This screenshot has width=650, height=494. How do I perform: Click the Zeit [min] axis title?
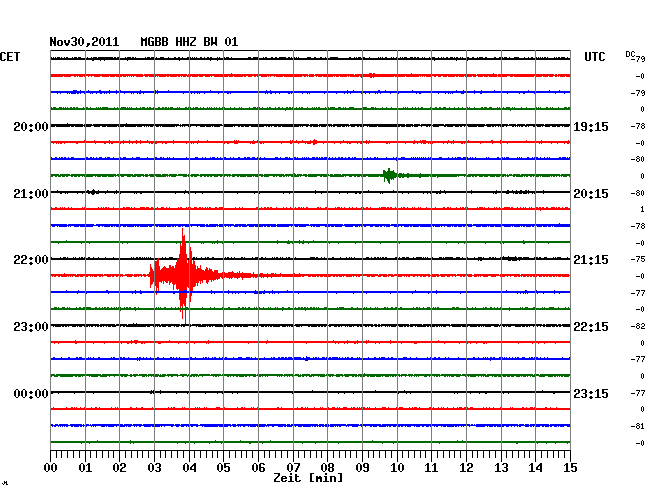308,478
